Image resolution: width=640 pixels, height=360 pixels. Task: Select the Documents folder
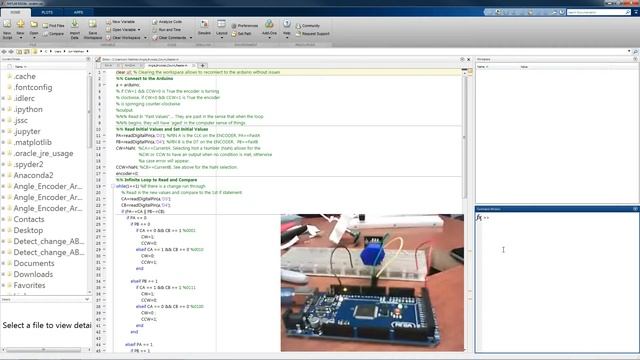point(33,264)
